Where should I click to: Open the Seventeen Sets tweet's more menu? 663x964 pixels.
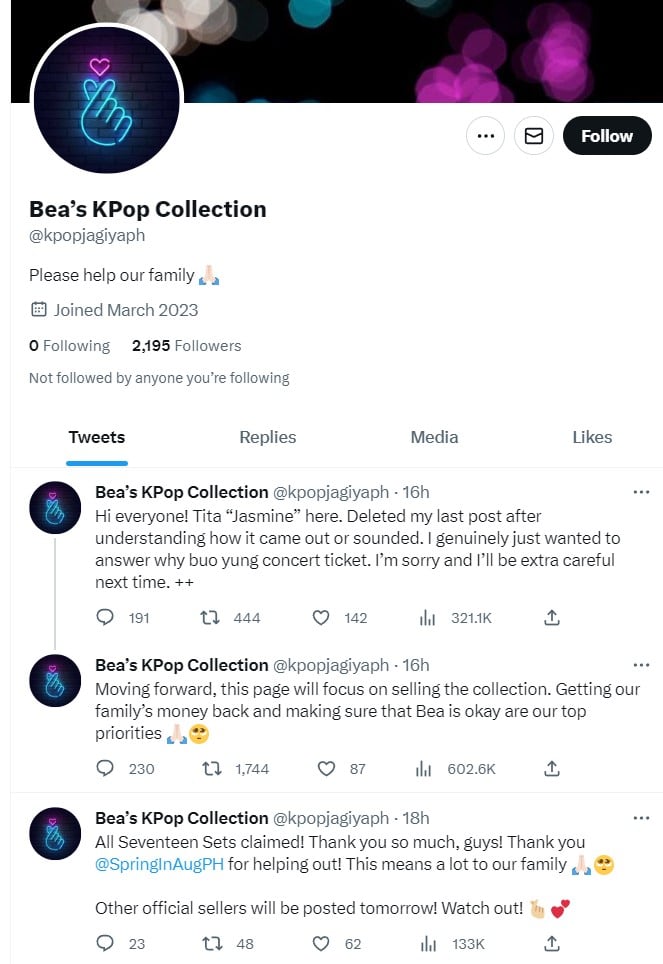tap(641, 818)
